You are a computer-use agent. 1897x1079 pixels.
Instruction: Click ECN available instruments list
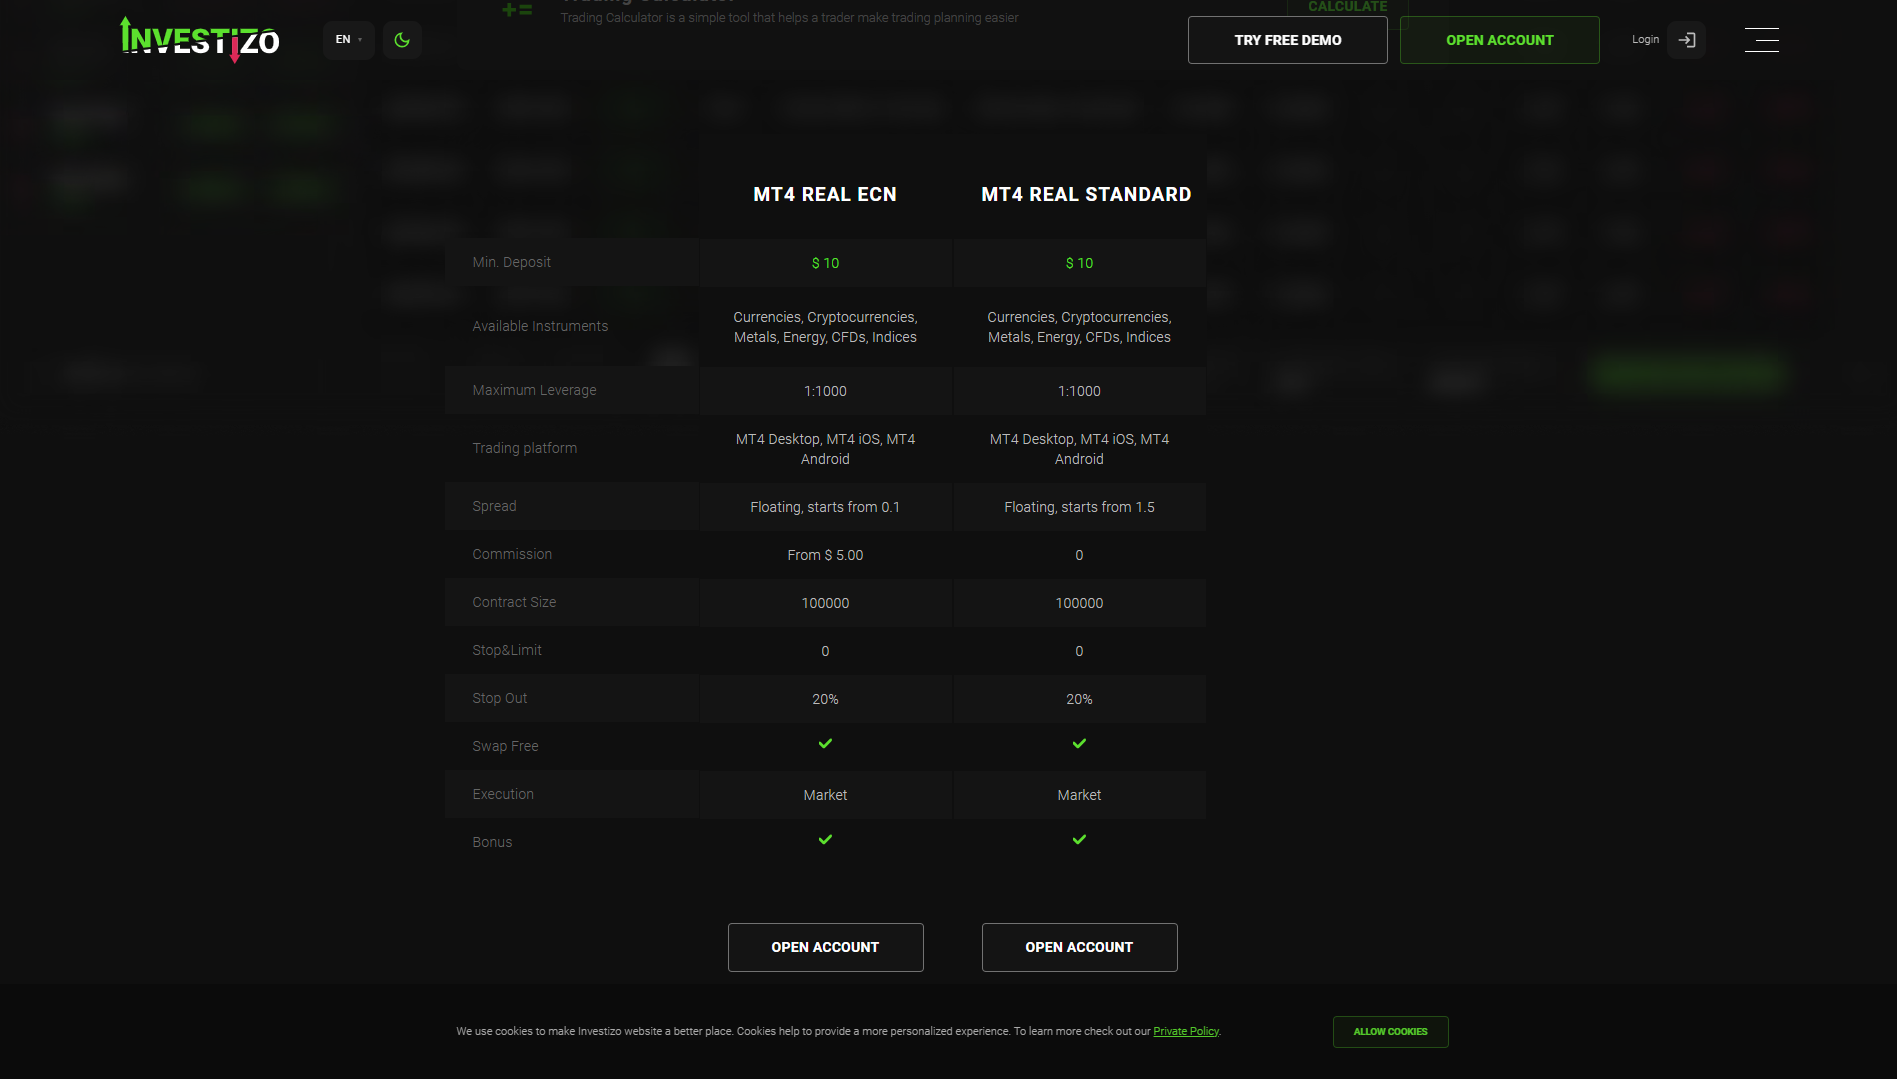[826, 327]
